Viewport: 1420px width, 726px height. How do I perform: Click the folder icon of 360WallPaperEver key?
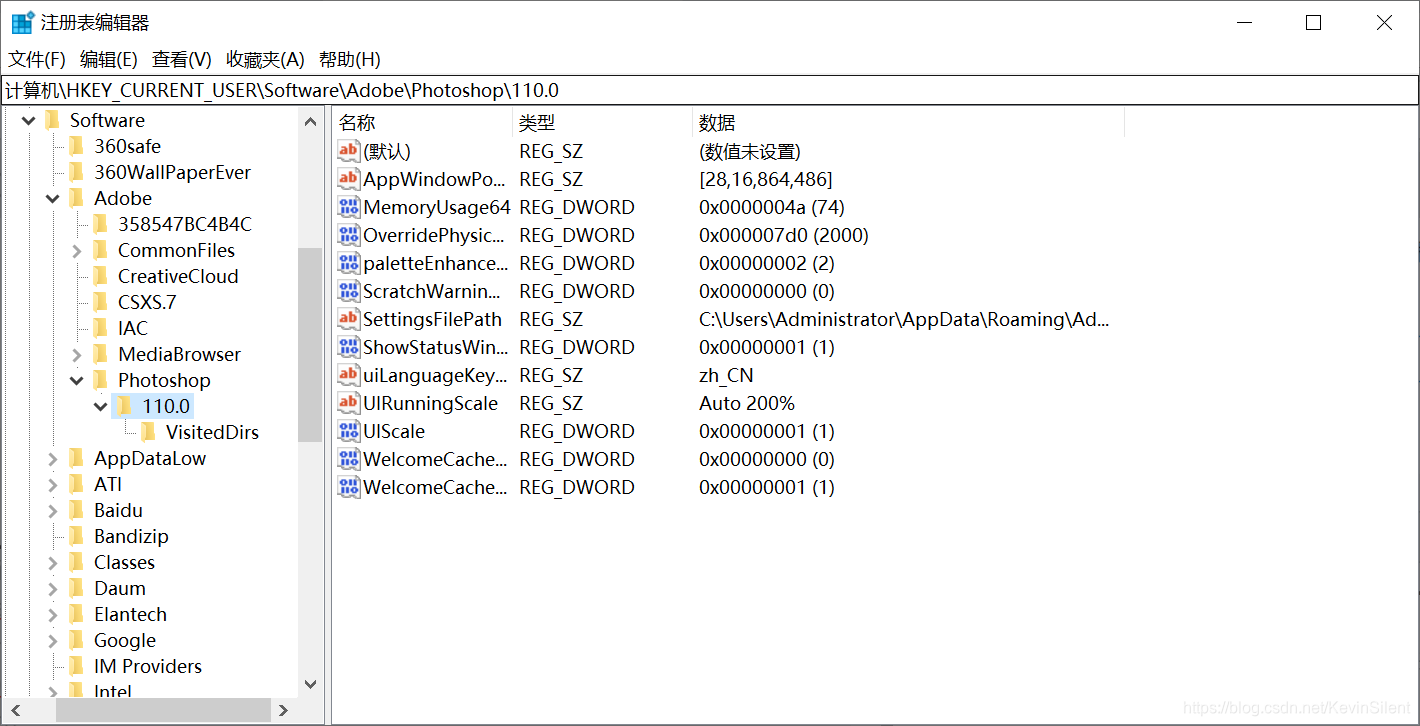point(76,172)
